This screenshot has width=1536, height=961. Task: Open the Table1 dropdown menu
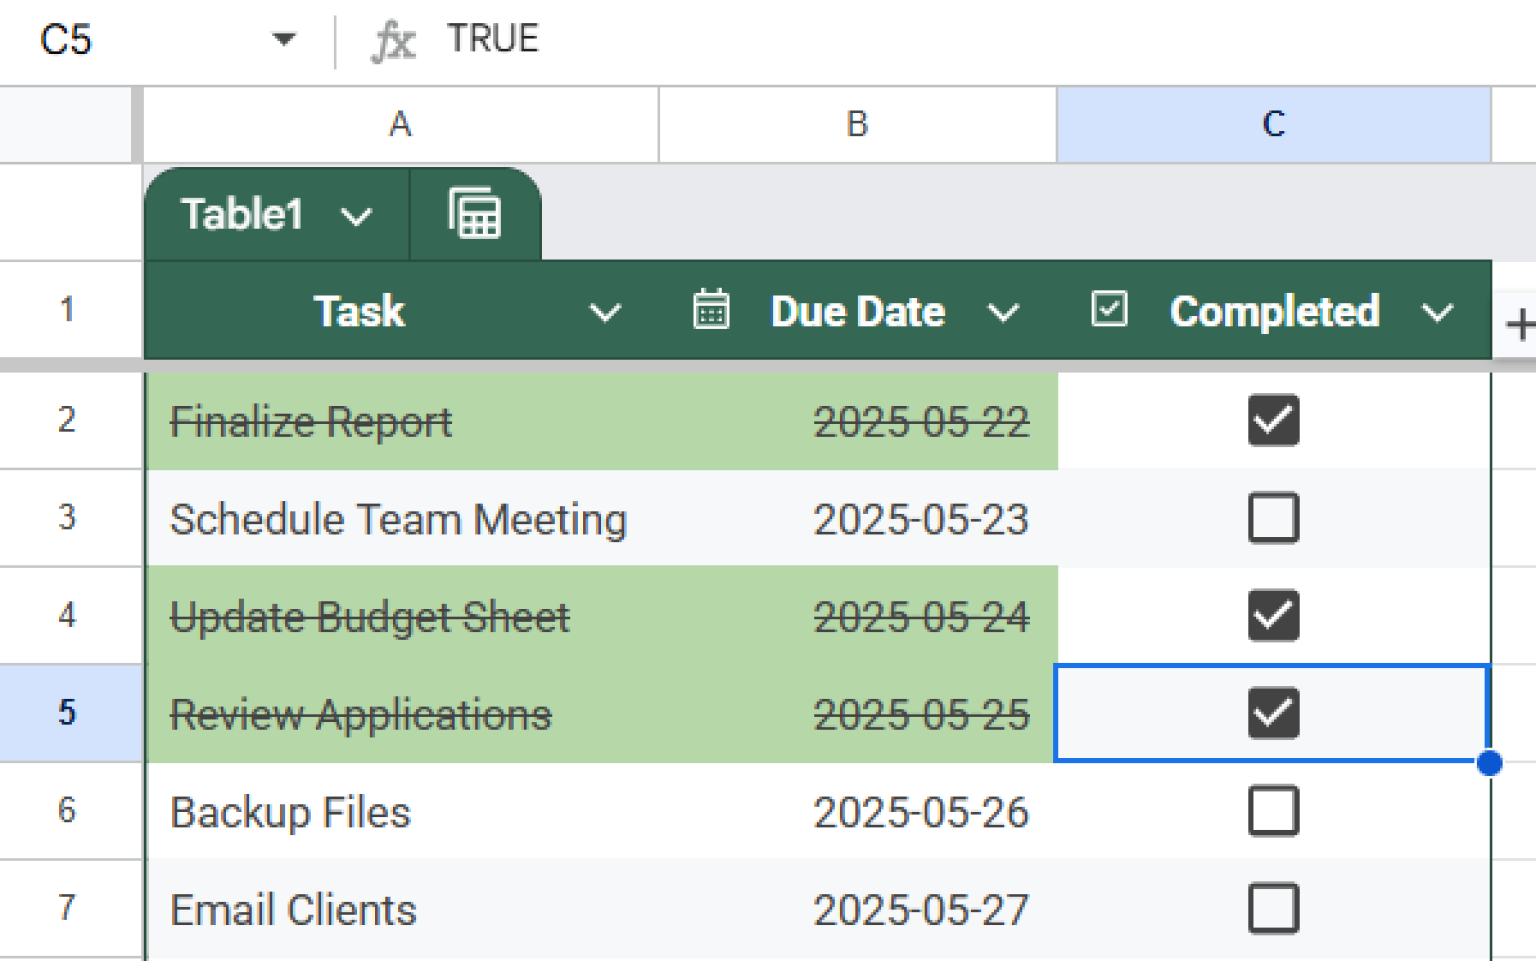(358, 214)
